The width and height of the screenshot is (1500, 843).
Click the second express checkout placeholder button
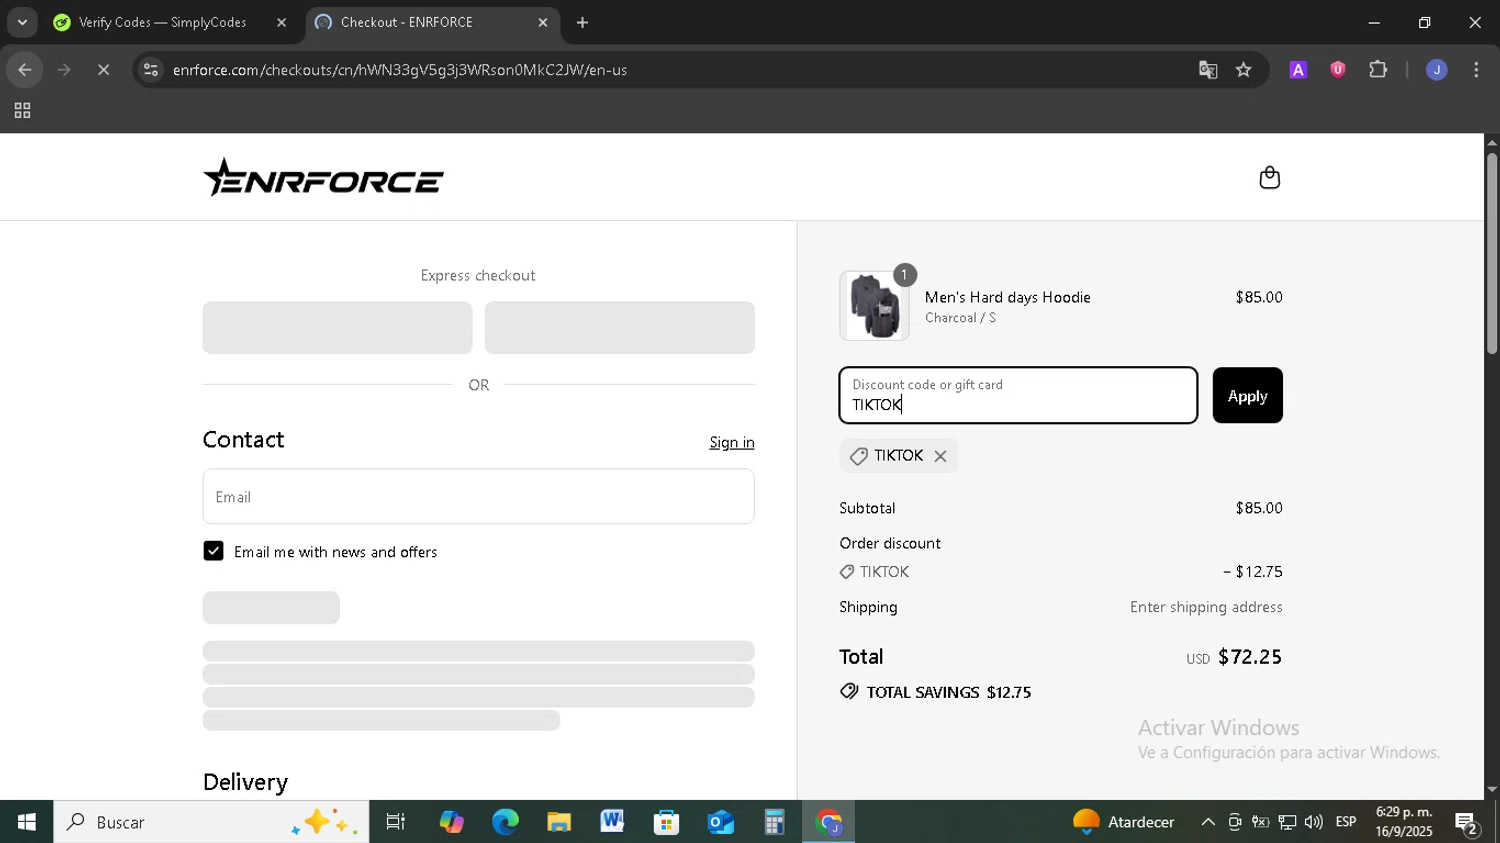pos(619,328)
